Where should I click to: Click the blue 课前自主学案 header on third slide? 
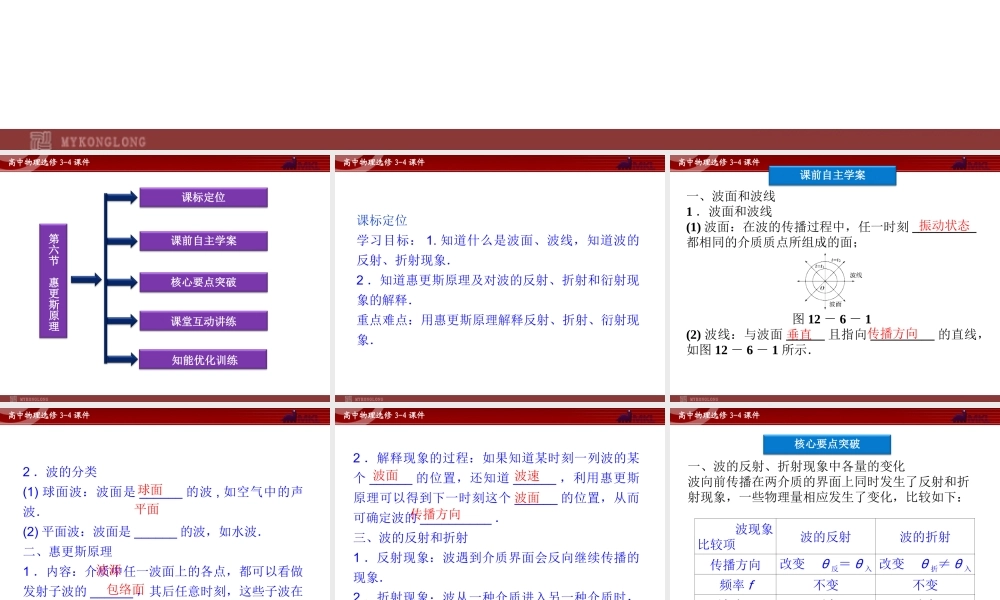832,175
